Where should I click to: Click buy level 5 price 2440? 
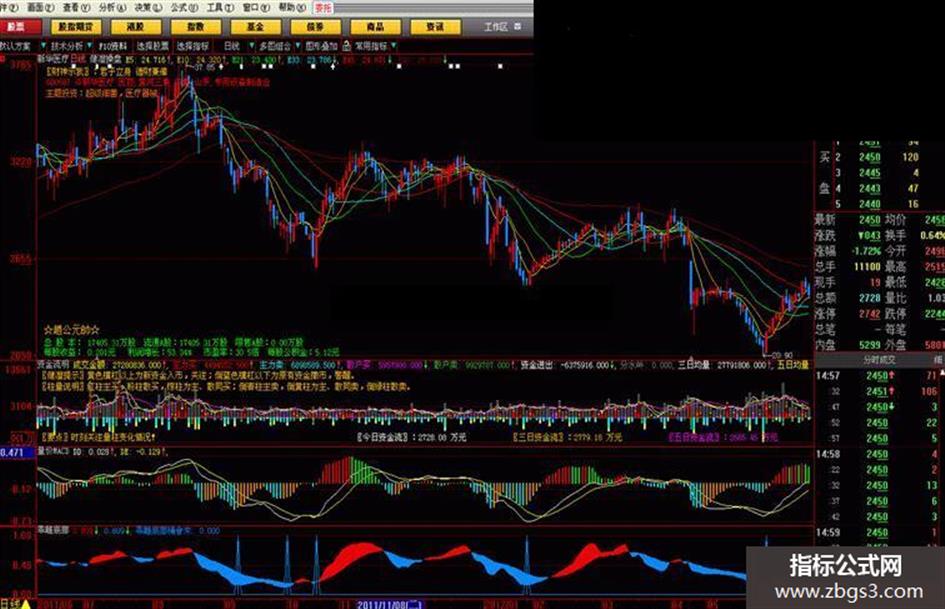point(870,204)
